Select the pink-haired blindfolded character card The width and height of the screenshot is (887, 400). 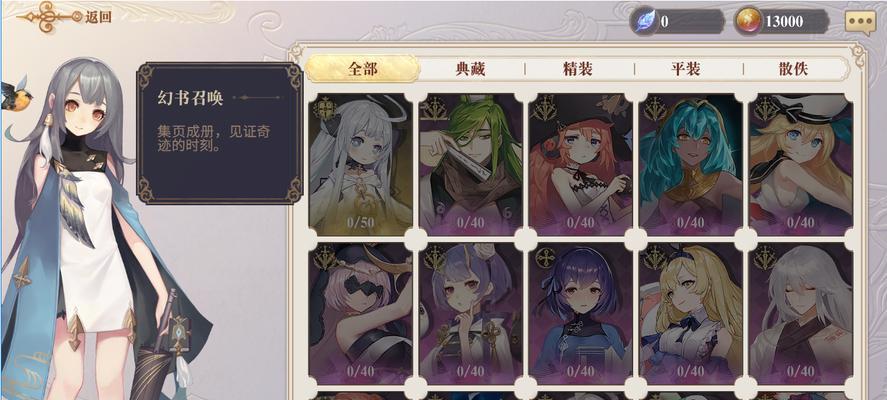click(361, 314)
